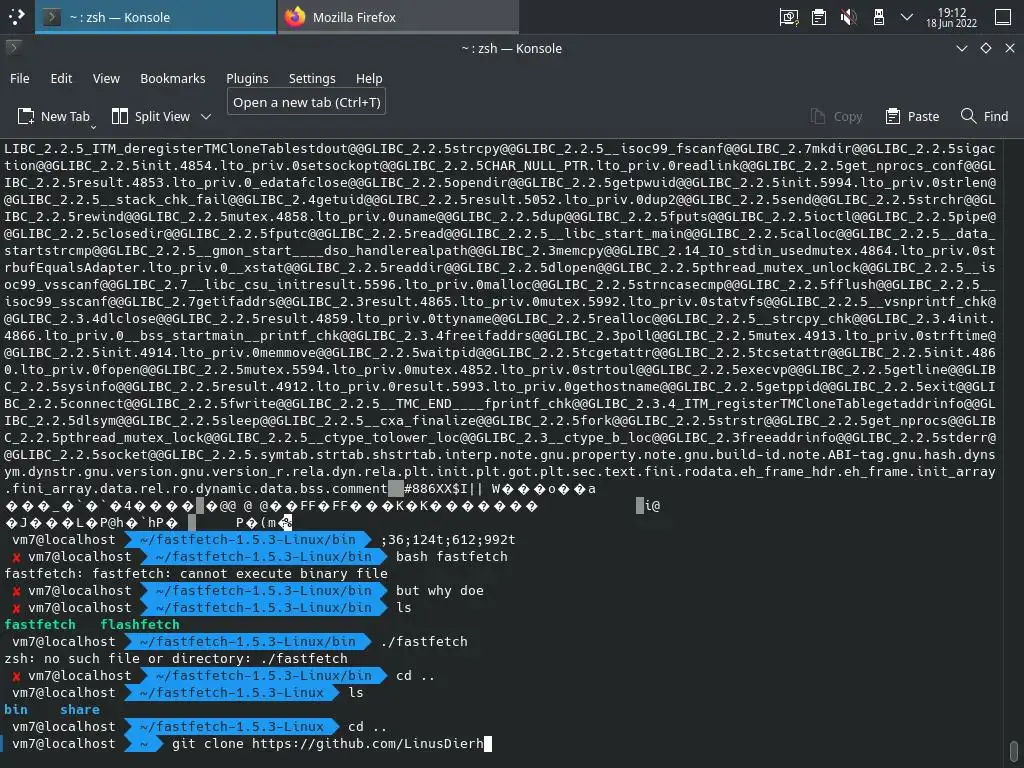Viewport: 1024px width, 768px height.
Task: Open the Plugins menu
Action: coord(247,78)
